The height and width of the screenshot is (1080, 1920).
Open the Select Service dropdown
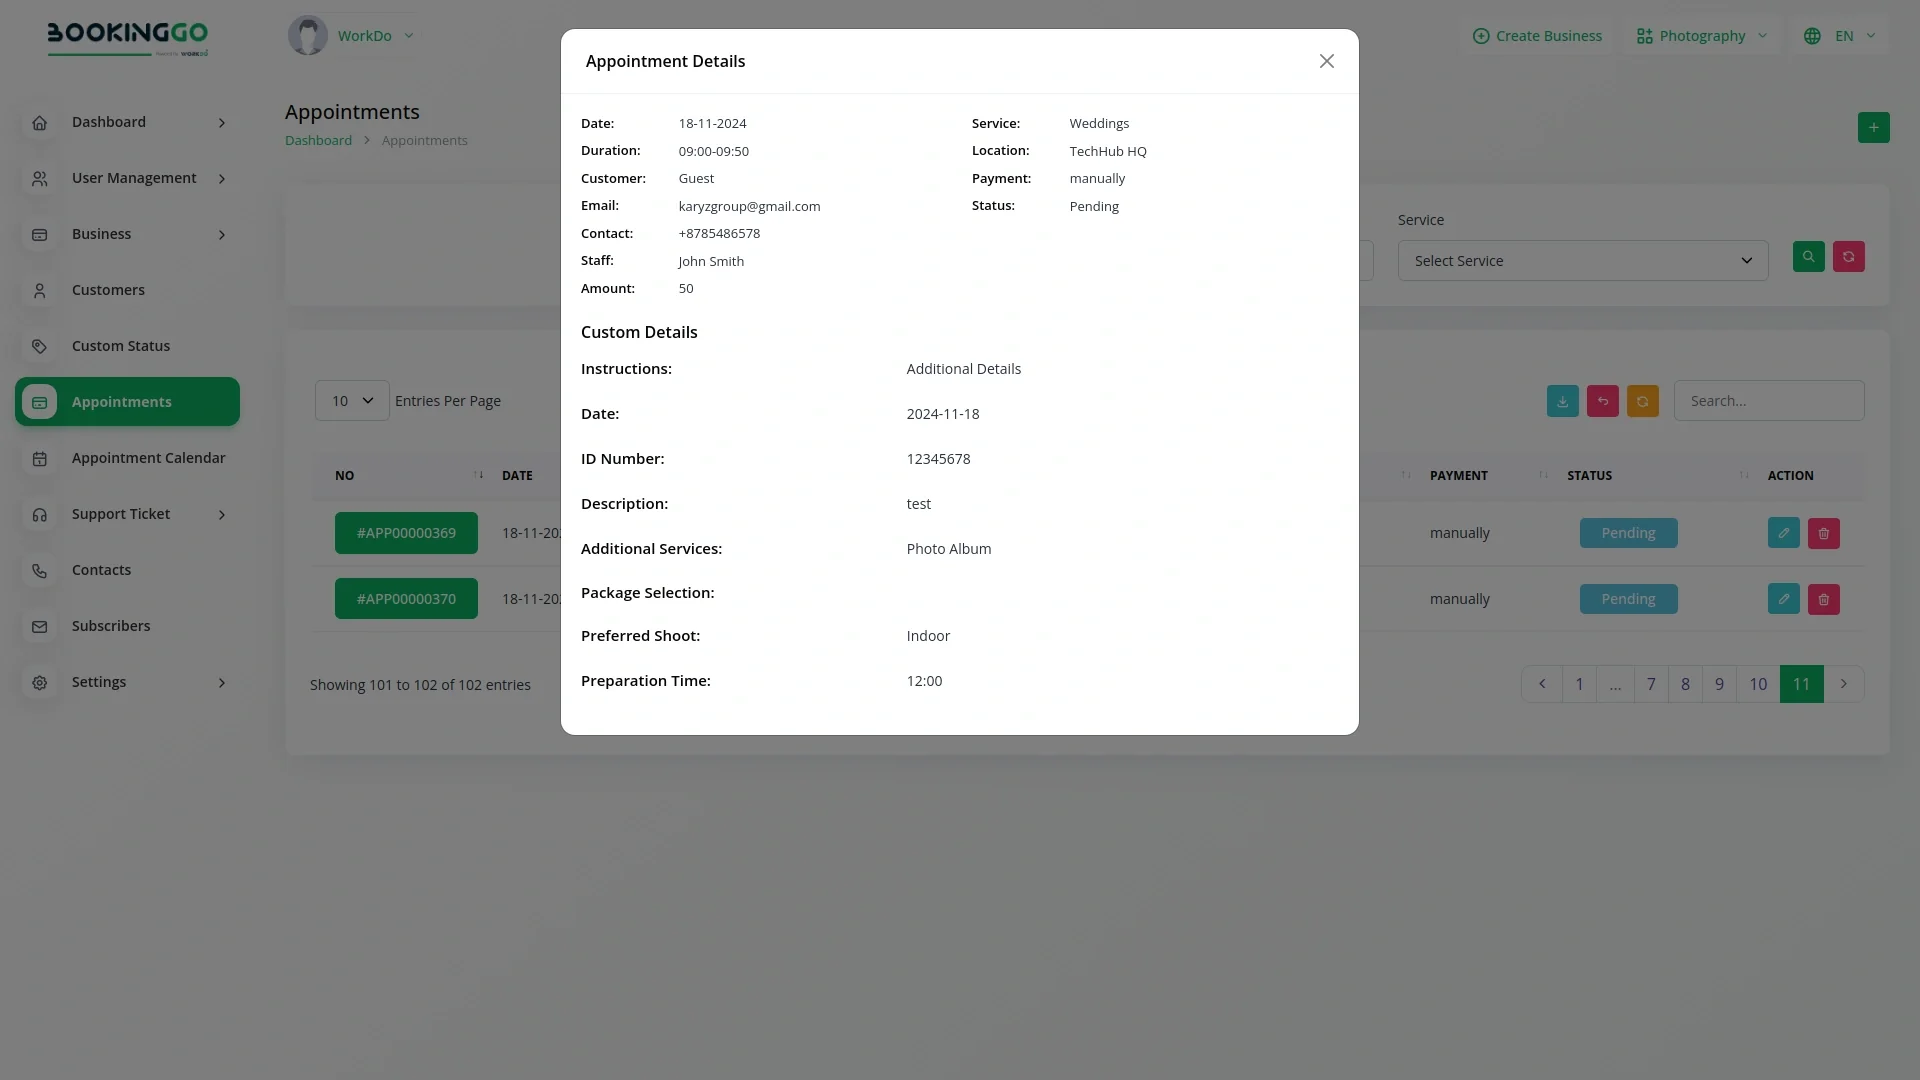(x=1582, y=261)
